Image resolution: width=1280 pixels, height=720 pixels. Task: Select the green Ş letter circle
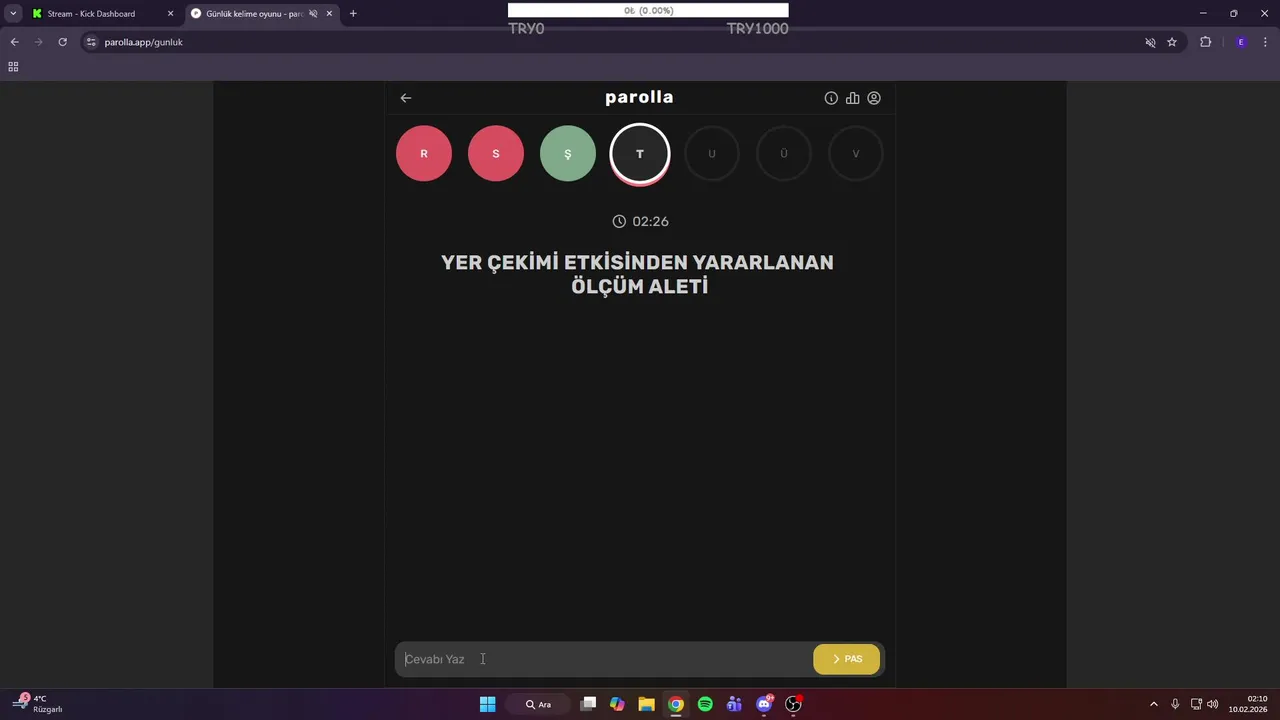click(x=568, y=154)
